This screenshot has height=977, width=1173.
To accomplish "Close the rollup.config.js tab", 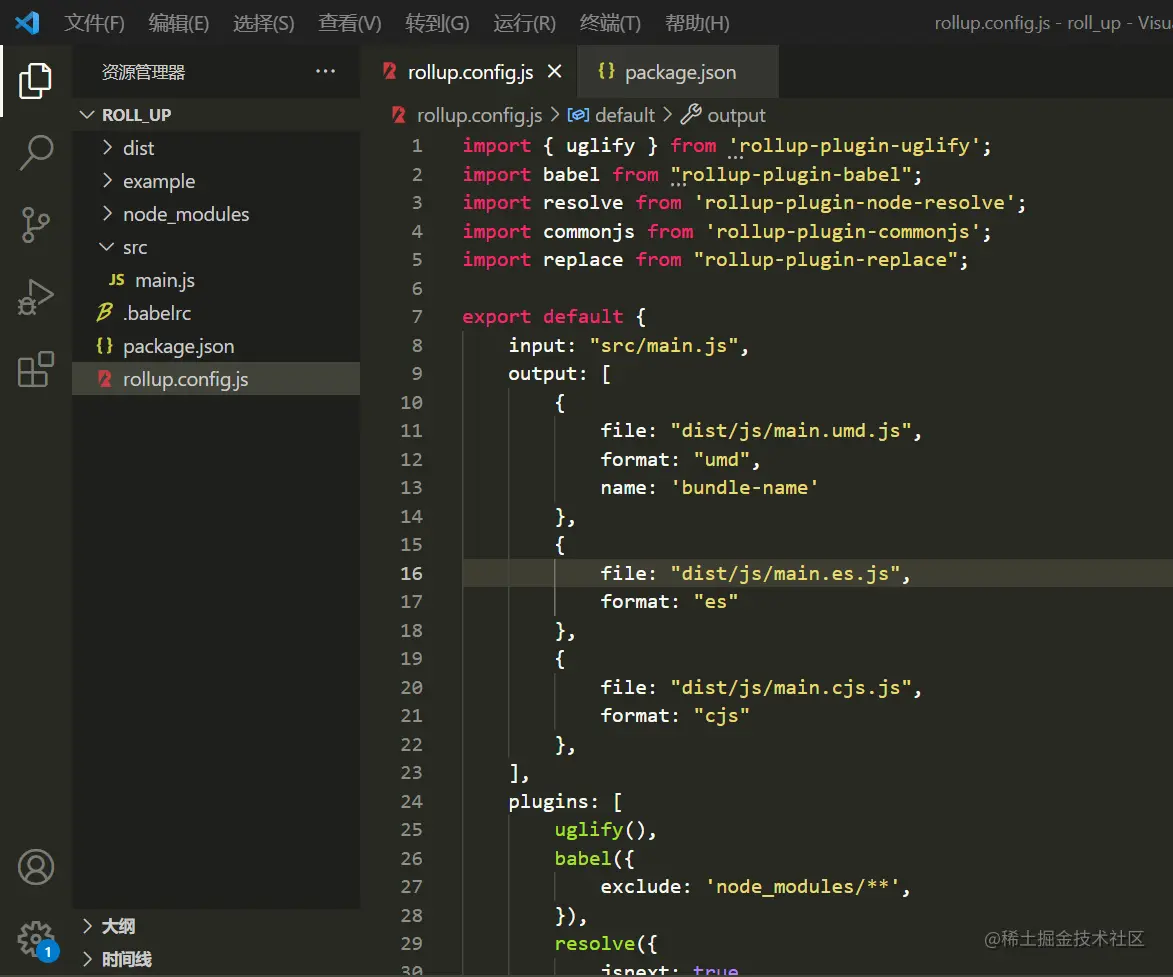I will tap(554, 71).
